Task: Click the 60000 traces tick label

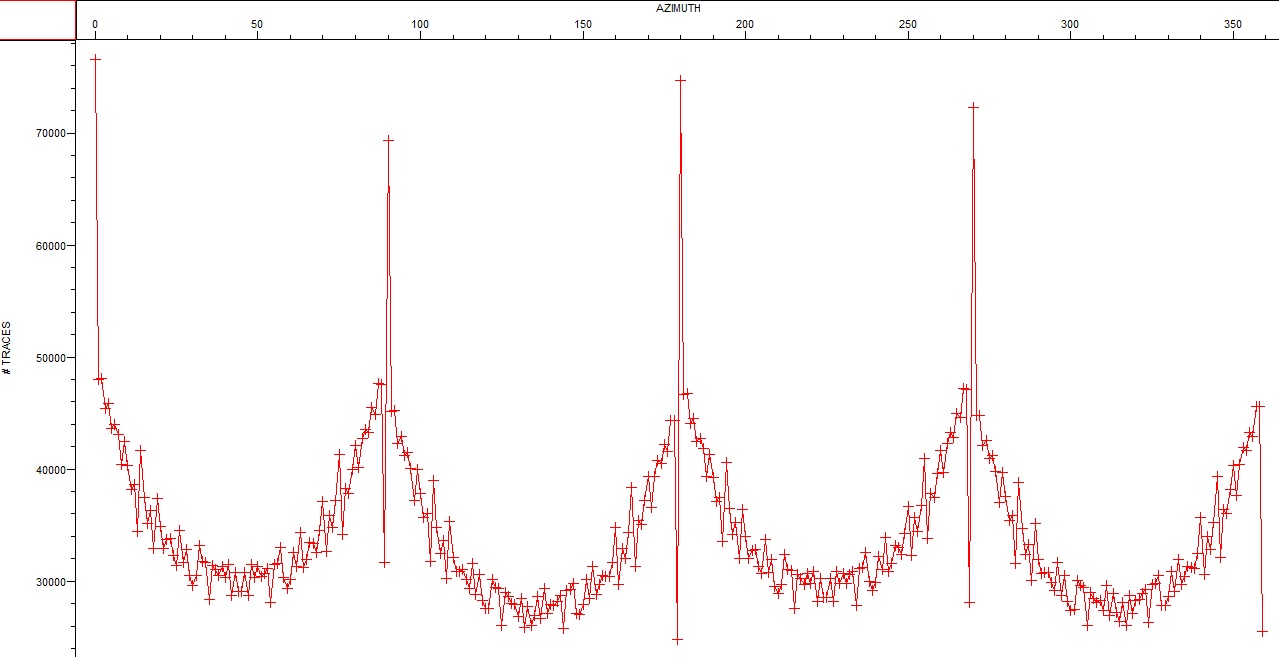Action: coord(50,245)
